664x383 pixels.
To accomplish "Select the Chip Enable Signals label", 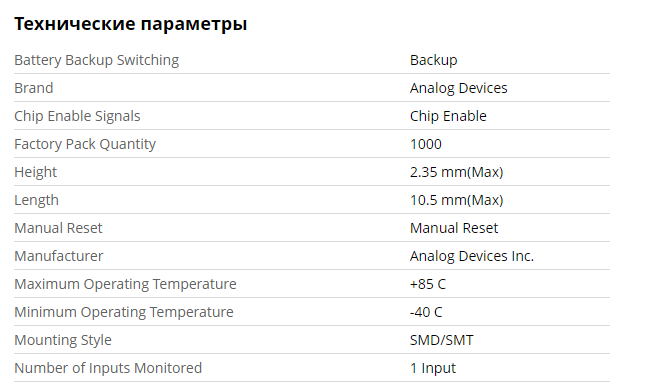I will tap(77, 116).
